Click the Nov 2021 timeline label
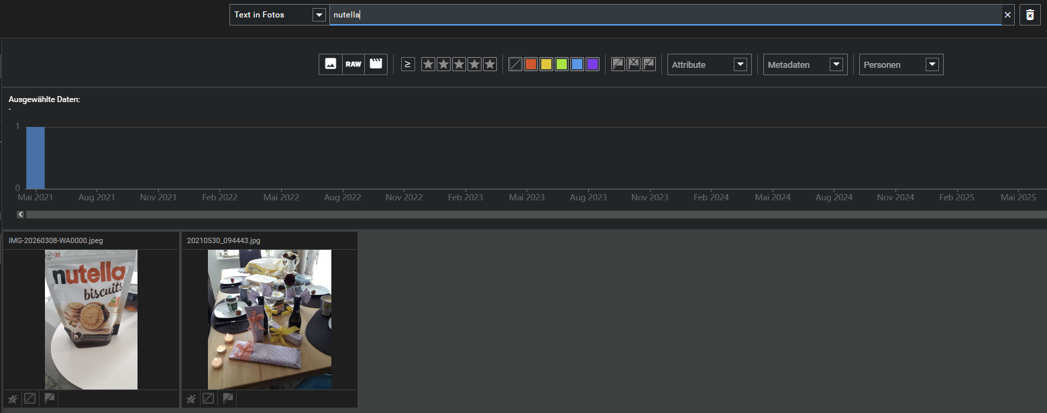 158,197
